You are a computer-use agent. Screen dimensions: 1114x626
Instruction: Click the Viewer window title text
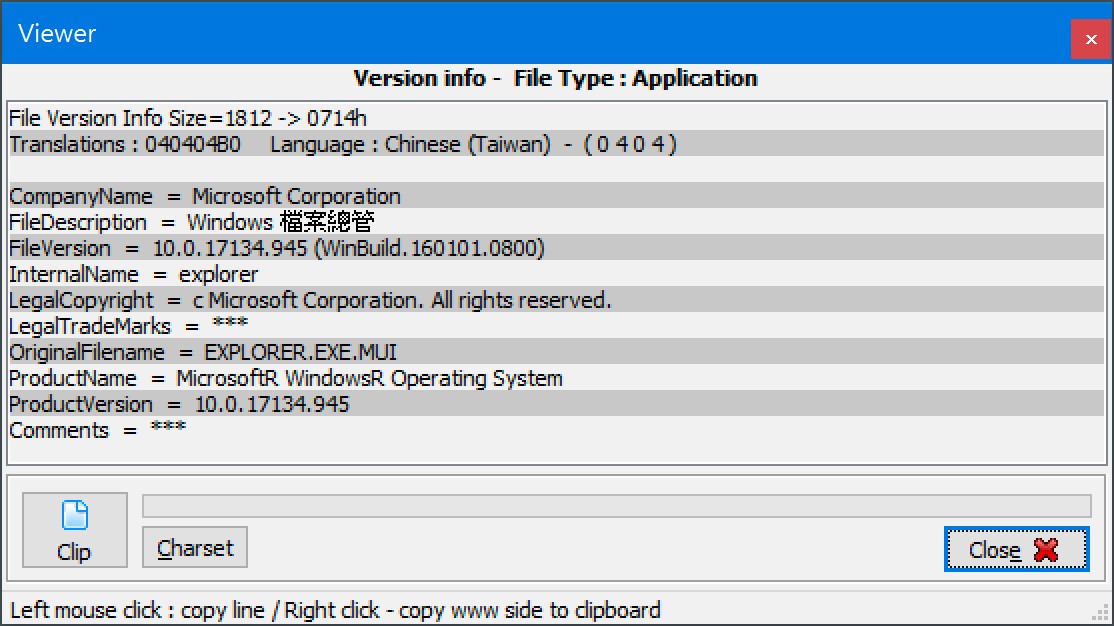pos(57,33)
